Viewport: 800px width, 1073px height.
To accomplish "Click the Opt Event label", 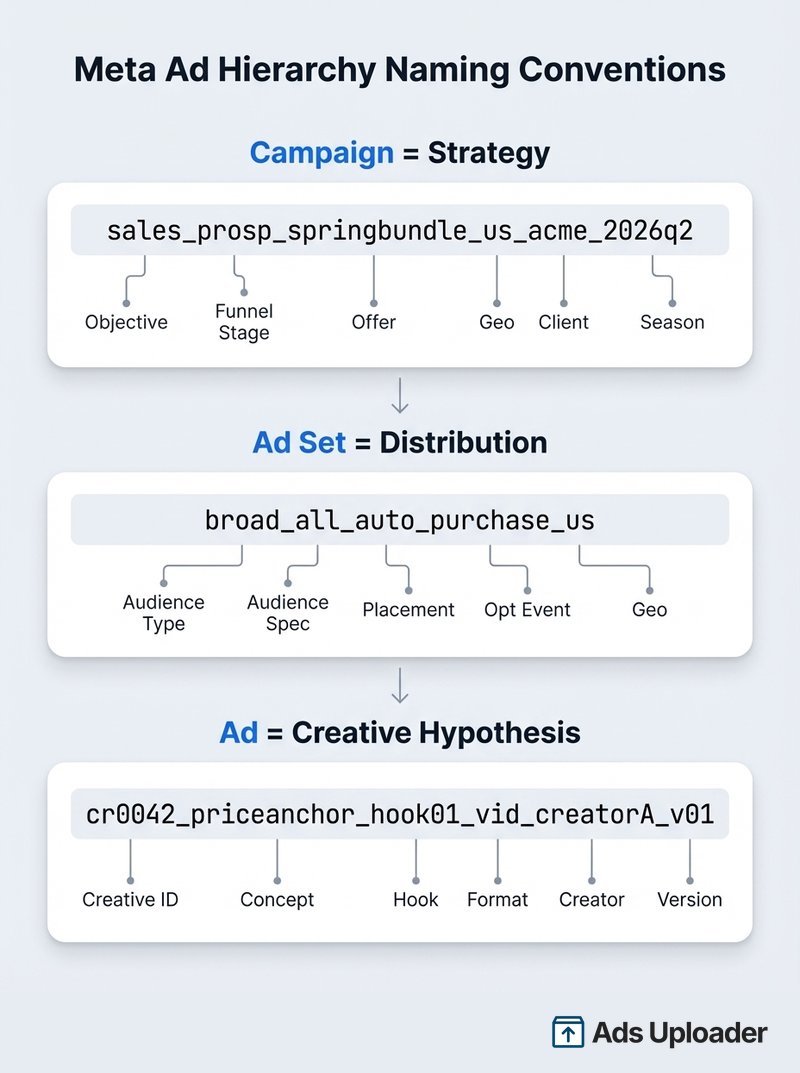I will pyautogui.click(x=527, y=610).
